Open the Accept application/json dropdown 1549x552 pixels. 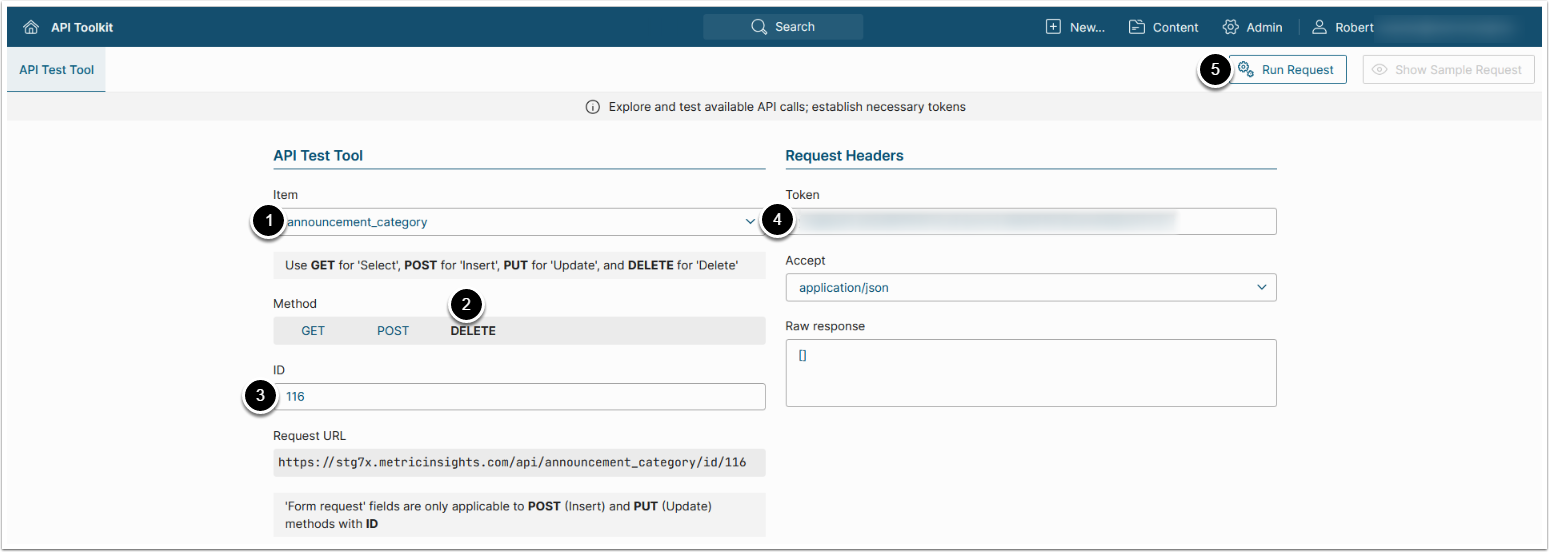[1030, 288]
